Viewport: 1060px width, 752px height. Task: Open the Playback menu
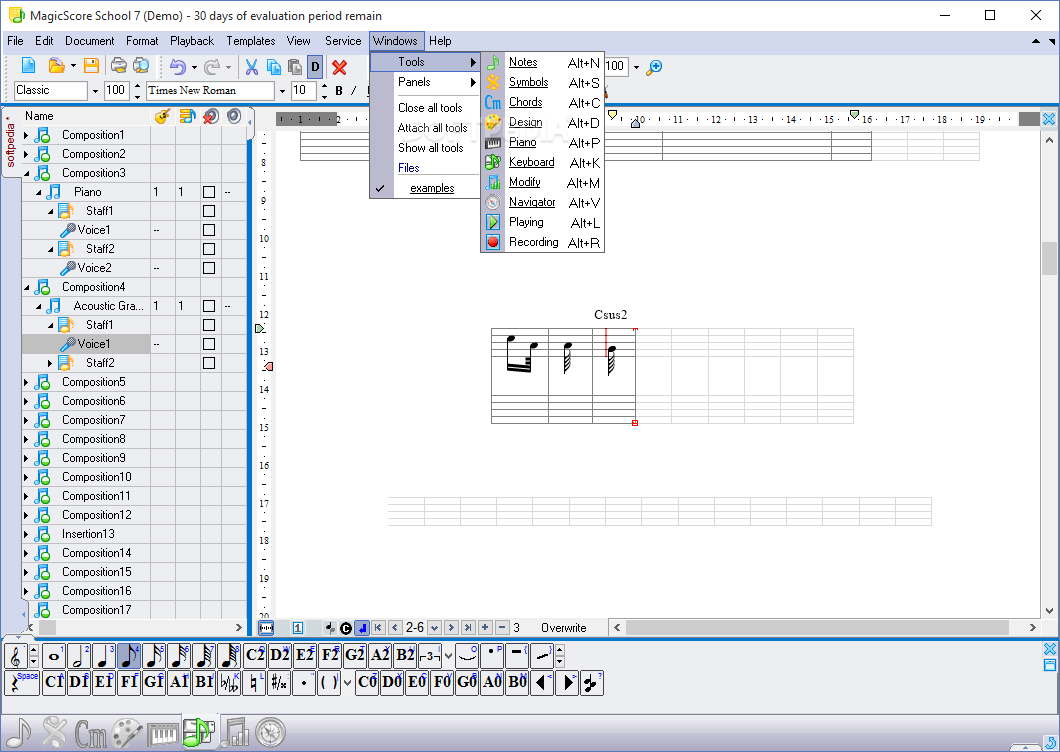click(x=191, y=41)
